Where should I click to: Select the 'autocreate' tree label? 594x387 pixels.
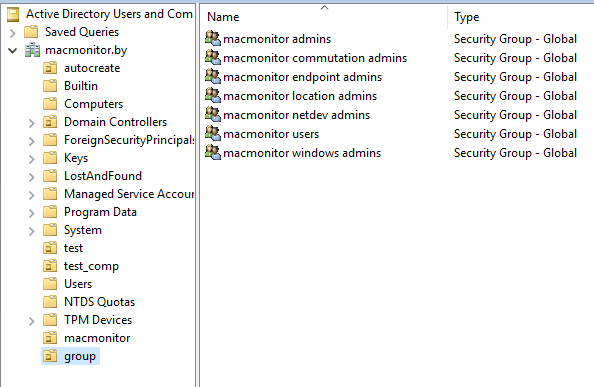[92, 68]
